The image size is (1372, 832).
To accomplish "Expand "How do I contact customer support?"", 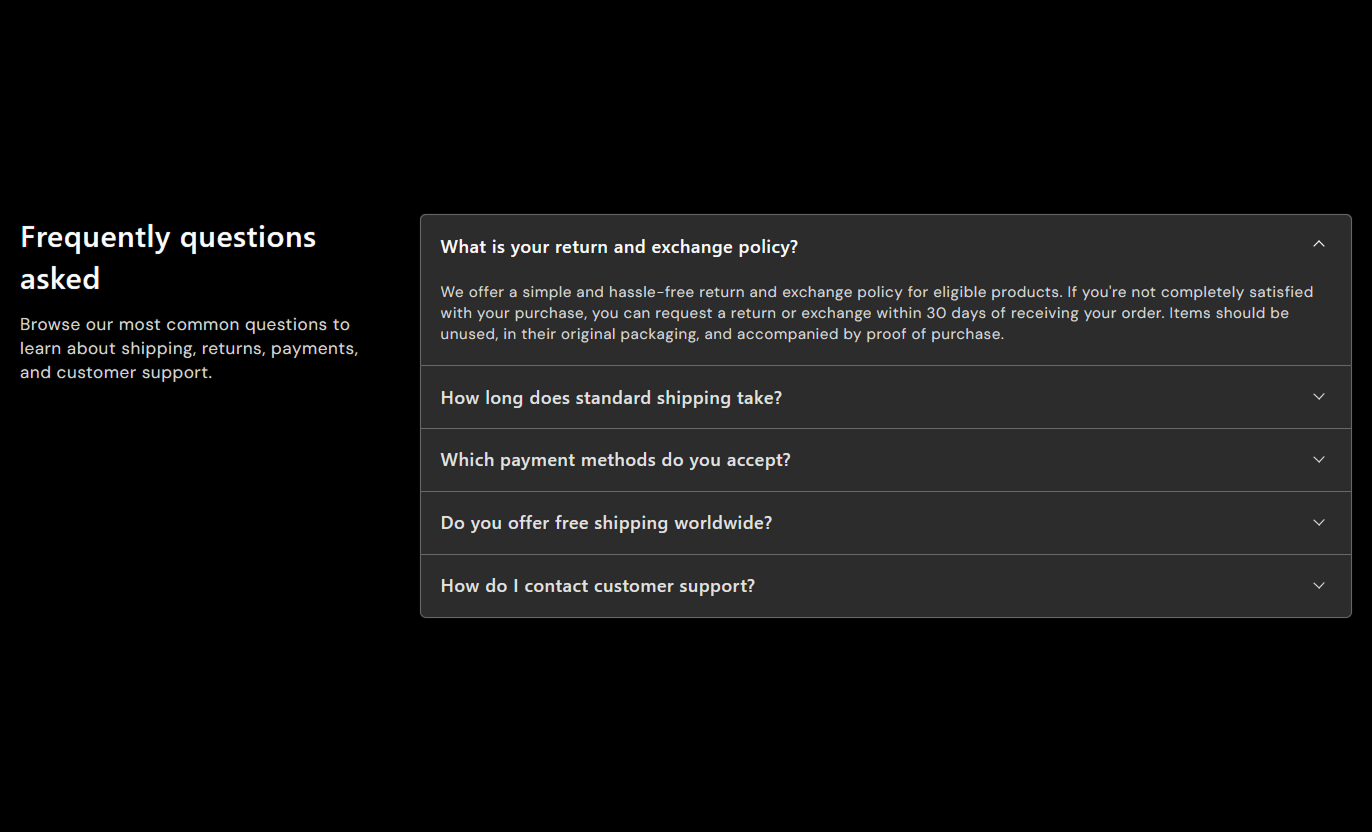I will (885, 586).
